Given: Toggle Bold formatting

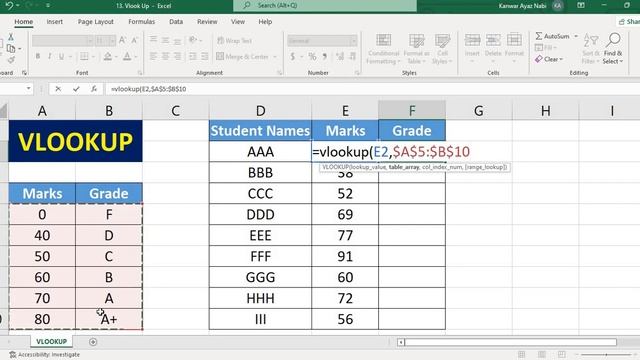Looking at the screenshot, I should coord(38,56).
